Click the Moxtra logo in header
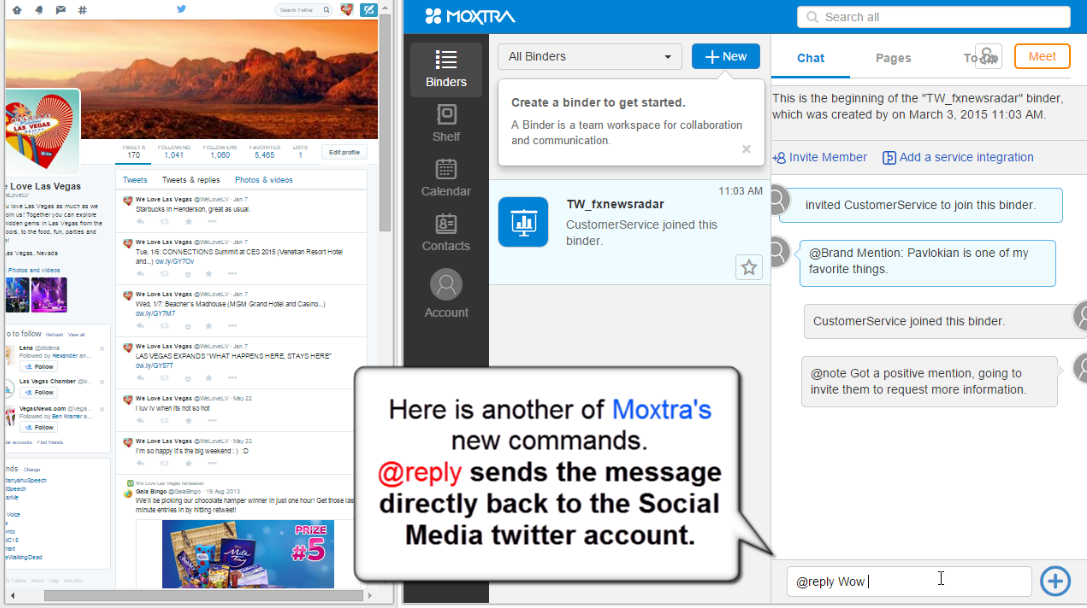 [x=469, y=17]
